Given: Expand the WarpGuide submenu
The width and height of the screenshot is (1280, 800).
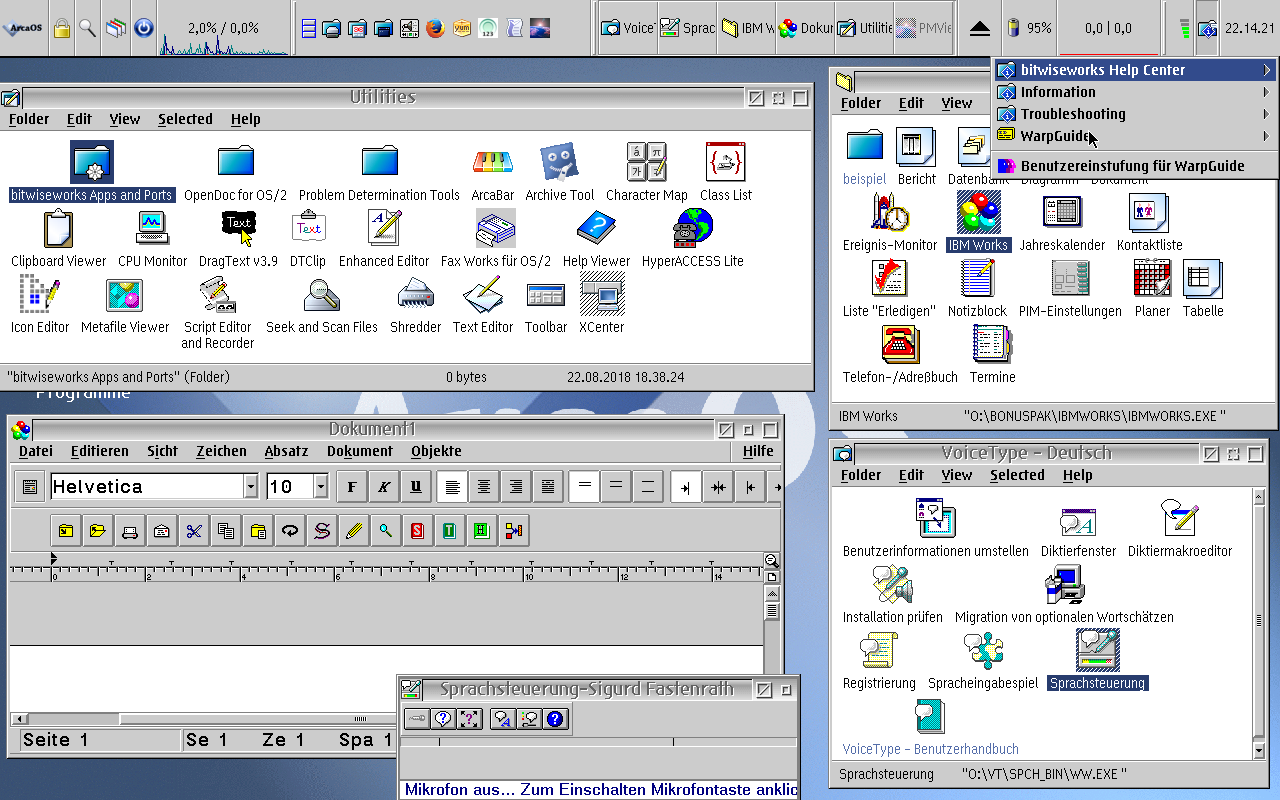Looking at the screenshot, I should (1134, 136).
